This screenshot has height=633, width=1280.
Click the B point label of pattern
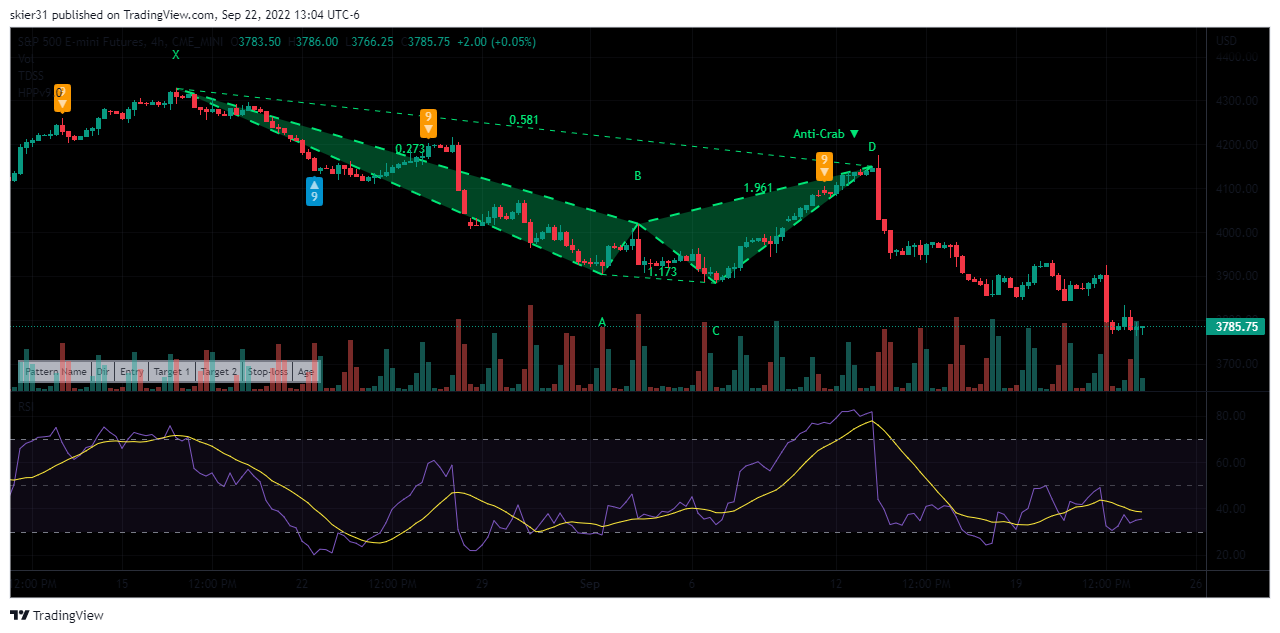point(637,176)
